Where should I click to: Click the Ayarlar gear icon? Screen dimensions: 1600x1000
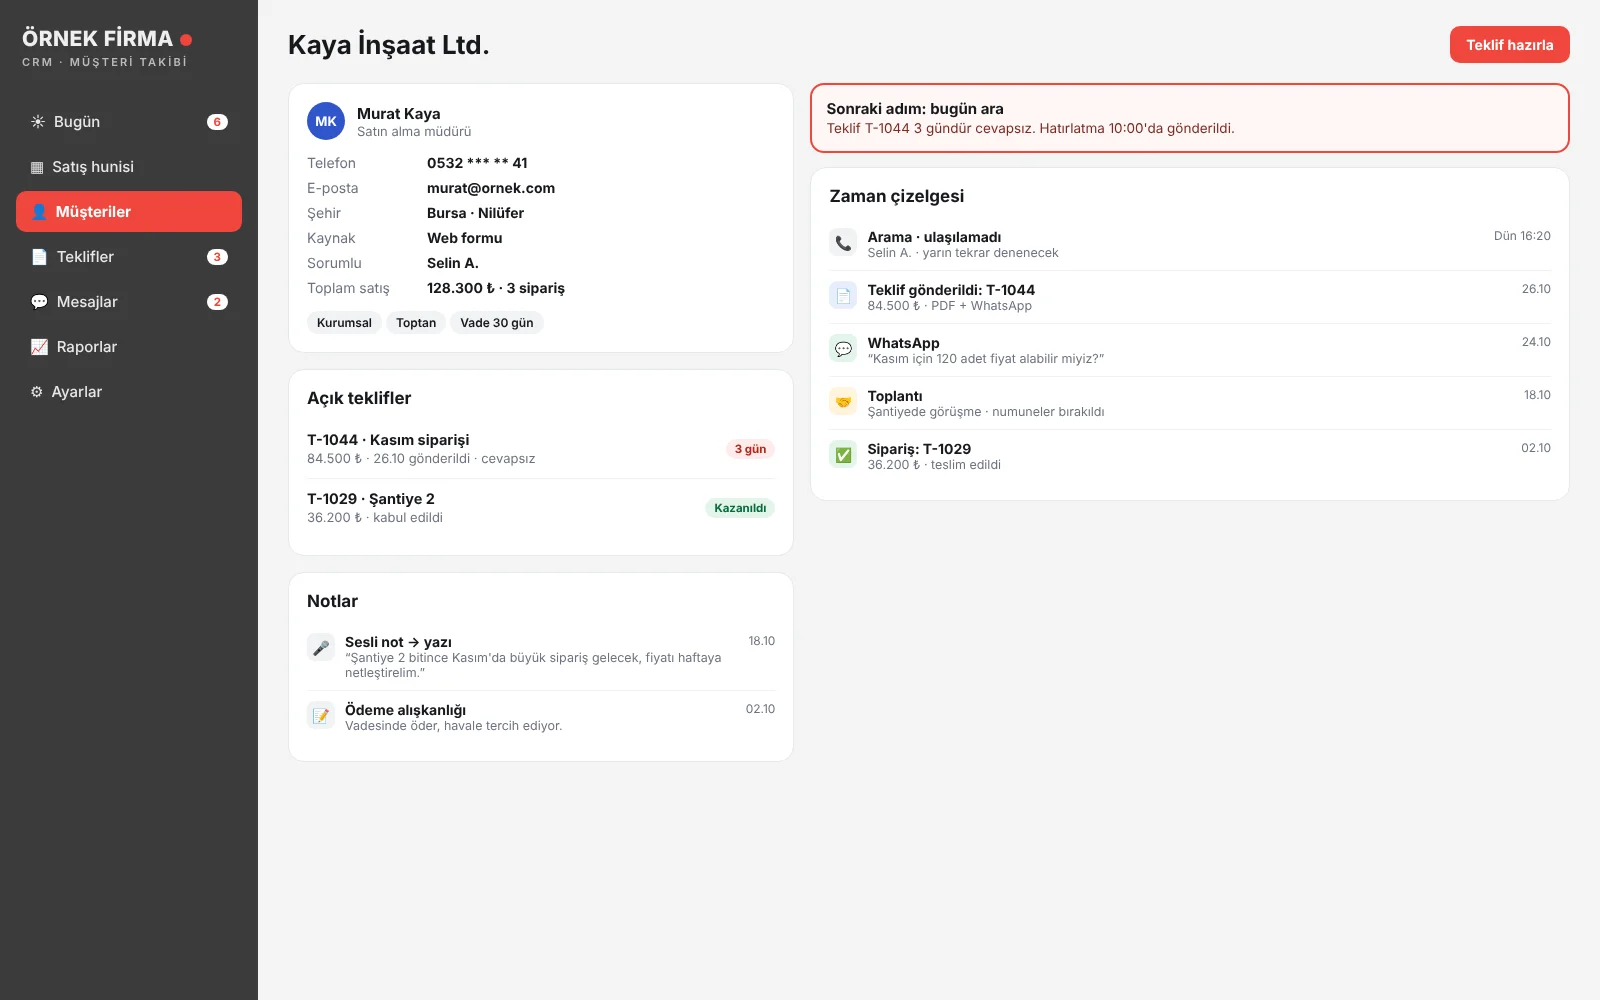pyautogui.click(x=37, y=392)
